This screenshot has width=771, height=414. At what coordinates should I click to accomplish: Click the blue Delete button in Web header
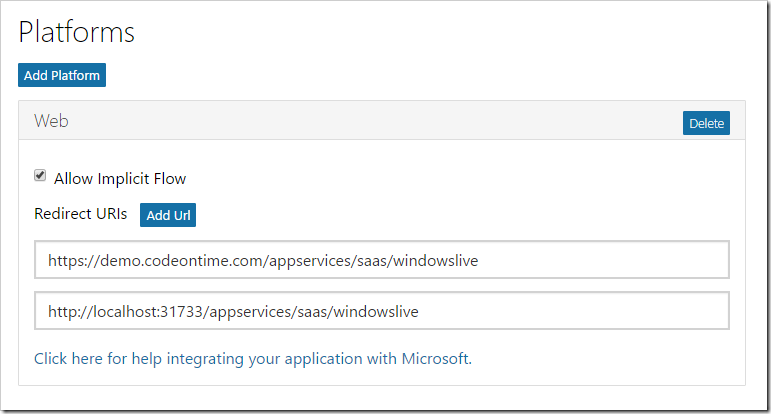coord(706,123)
